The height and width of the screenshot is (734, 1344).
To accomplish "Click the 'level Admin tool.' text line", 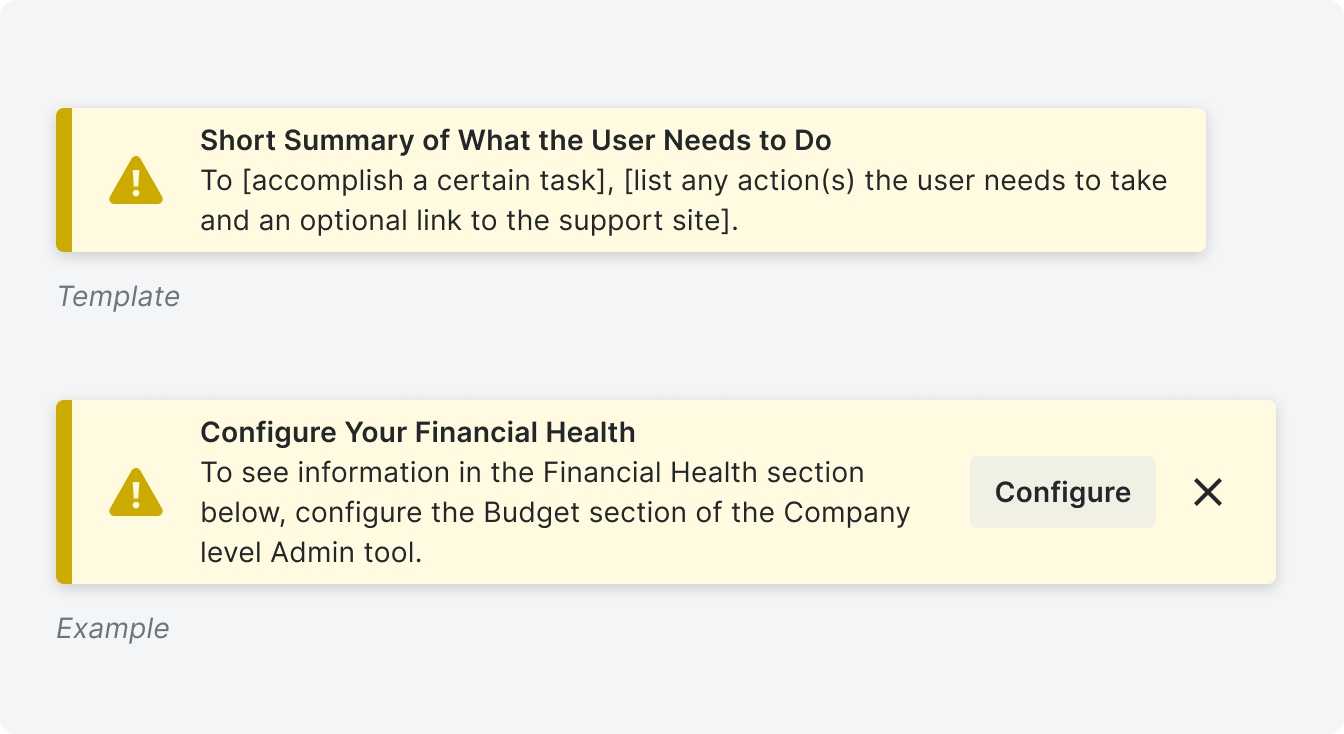I will coord(311,552).
